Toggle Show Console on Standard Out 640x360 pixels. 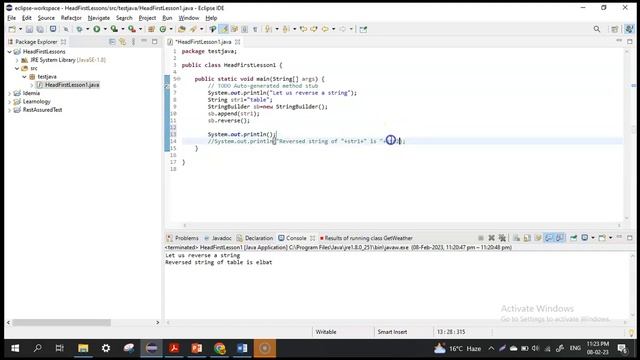549,238
